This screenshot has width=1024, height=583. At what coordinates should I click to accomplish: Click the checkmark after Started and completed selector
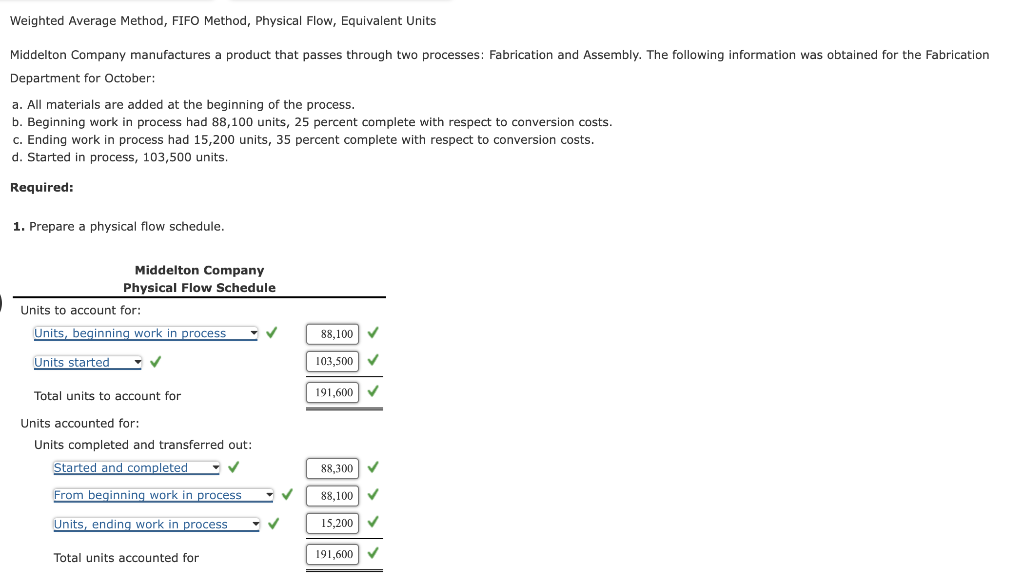pyautogui.click(x=233, y=467)
